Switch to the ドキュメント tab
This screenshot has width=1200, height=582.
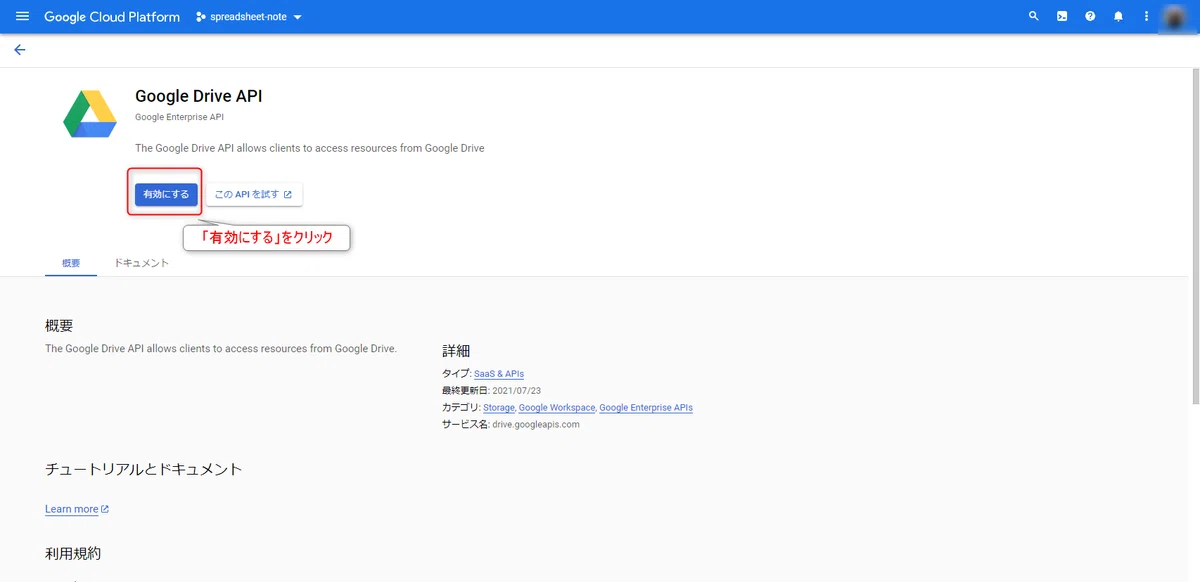pyautogui.click(x=141, y=263)
